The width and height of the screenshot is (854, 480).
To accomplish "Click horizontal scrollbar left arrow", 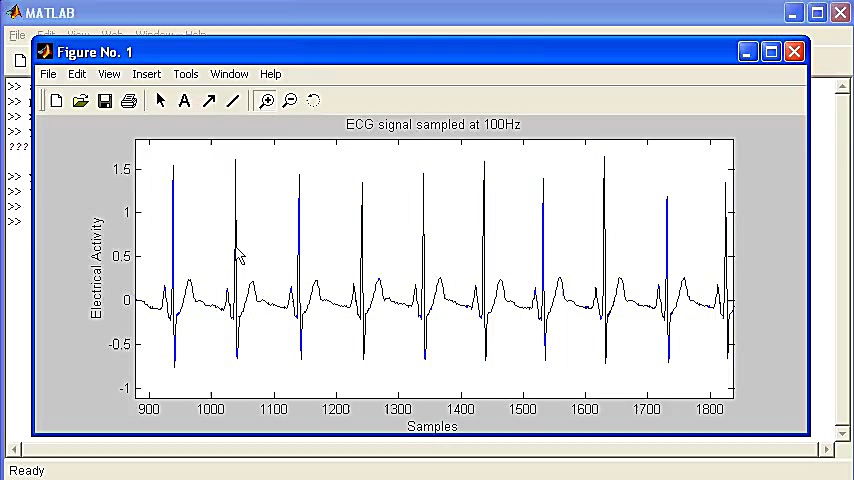I will [14, 449].
